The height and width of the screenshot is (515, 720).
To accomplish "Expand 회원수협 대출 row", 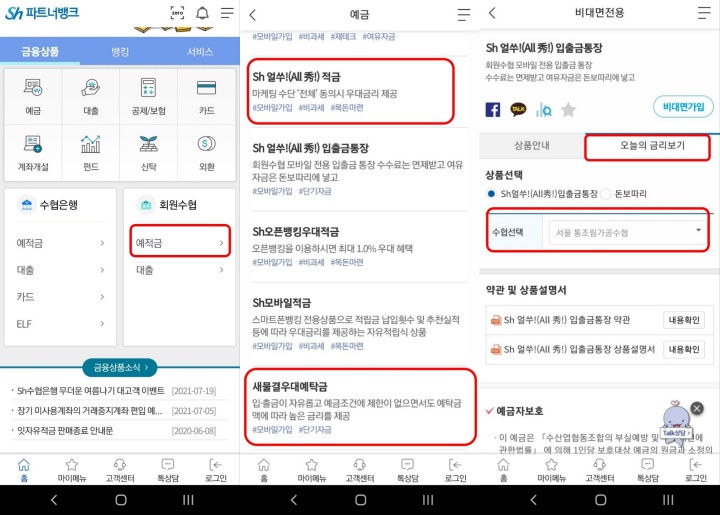I will (x=180, y=270).
